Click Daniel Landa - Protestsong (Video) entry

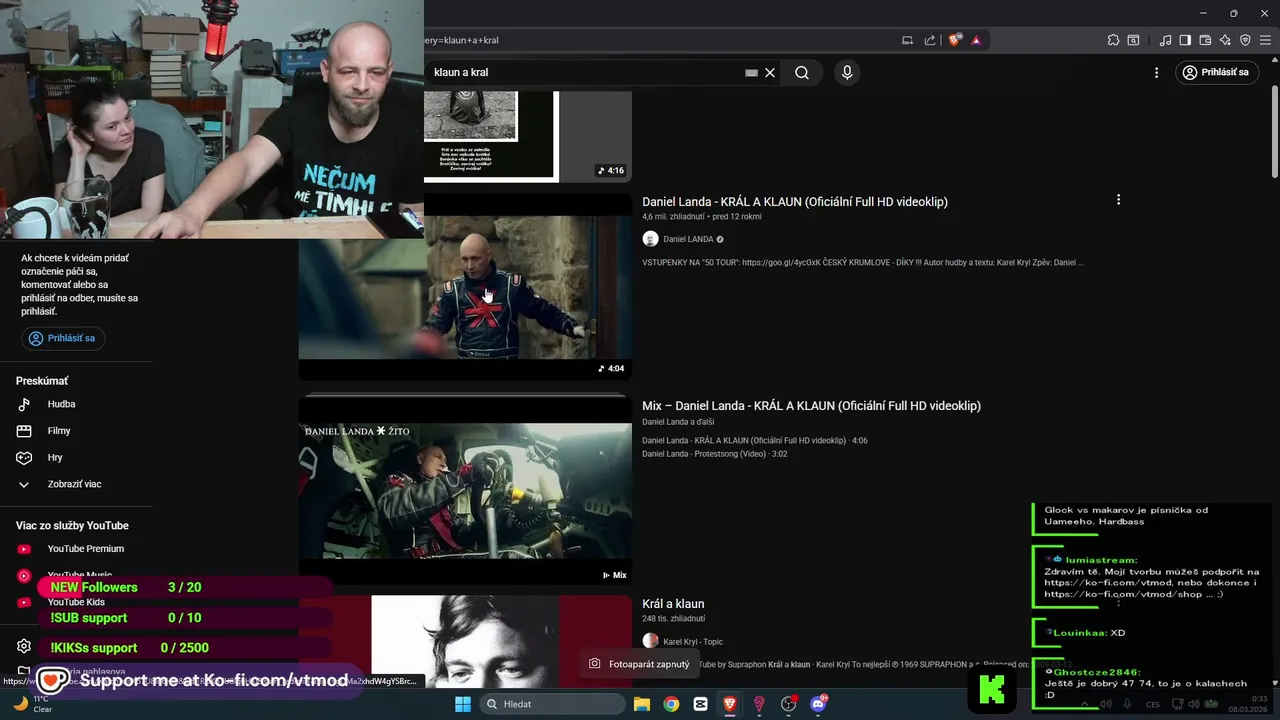point(714,454)
